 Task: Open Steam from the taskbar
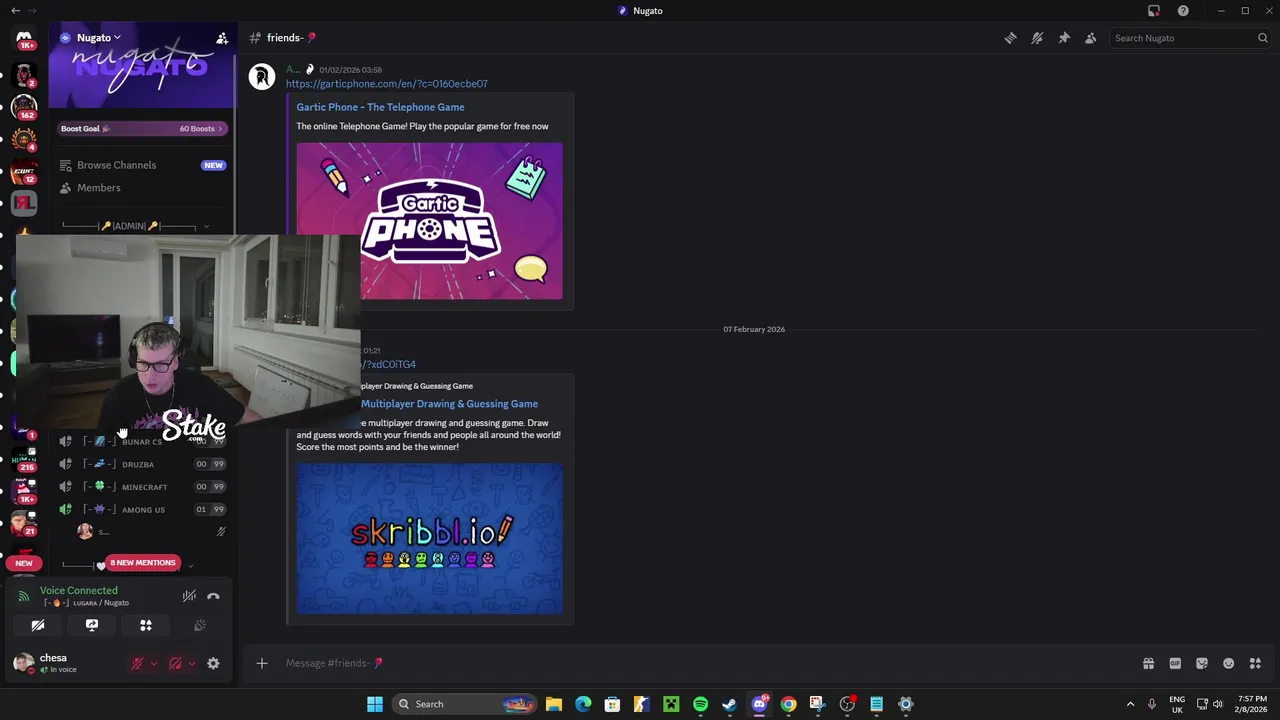click(x=729, y=704)
